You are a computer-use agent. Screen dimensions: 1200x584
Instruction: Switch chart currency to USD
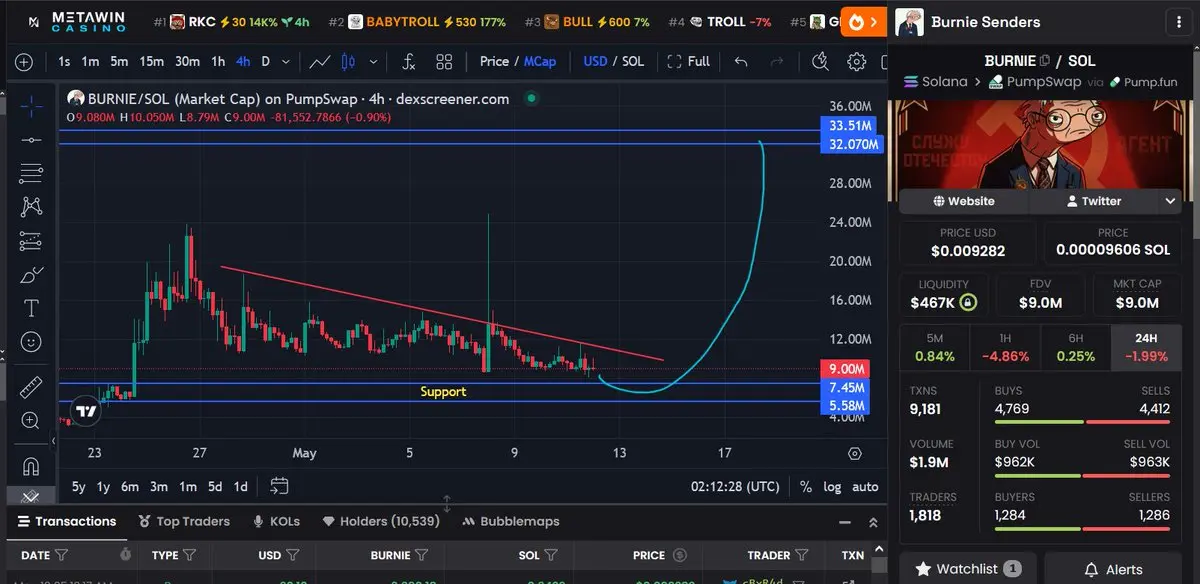[x=595, y=61]
